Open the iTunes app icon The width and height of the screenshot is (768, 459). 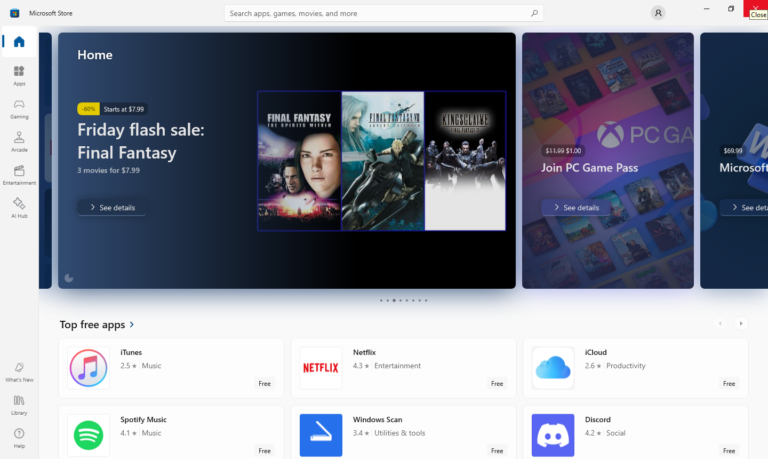coord(88,368)
